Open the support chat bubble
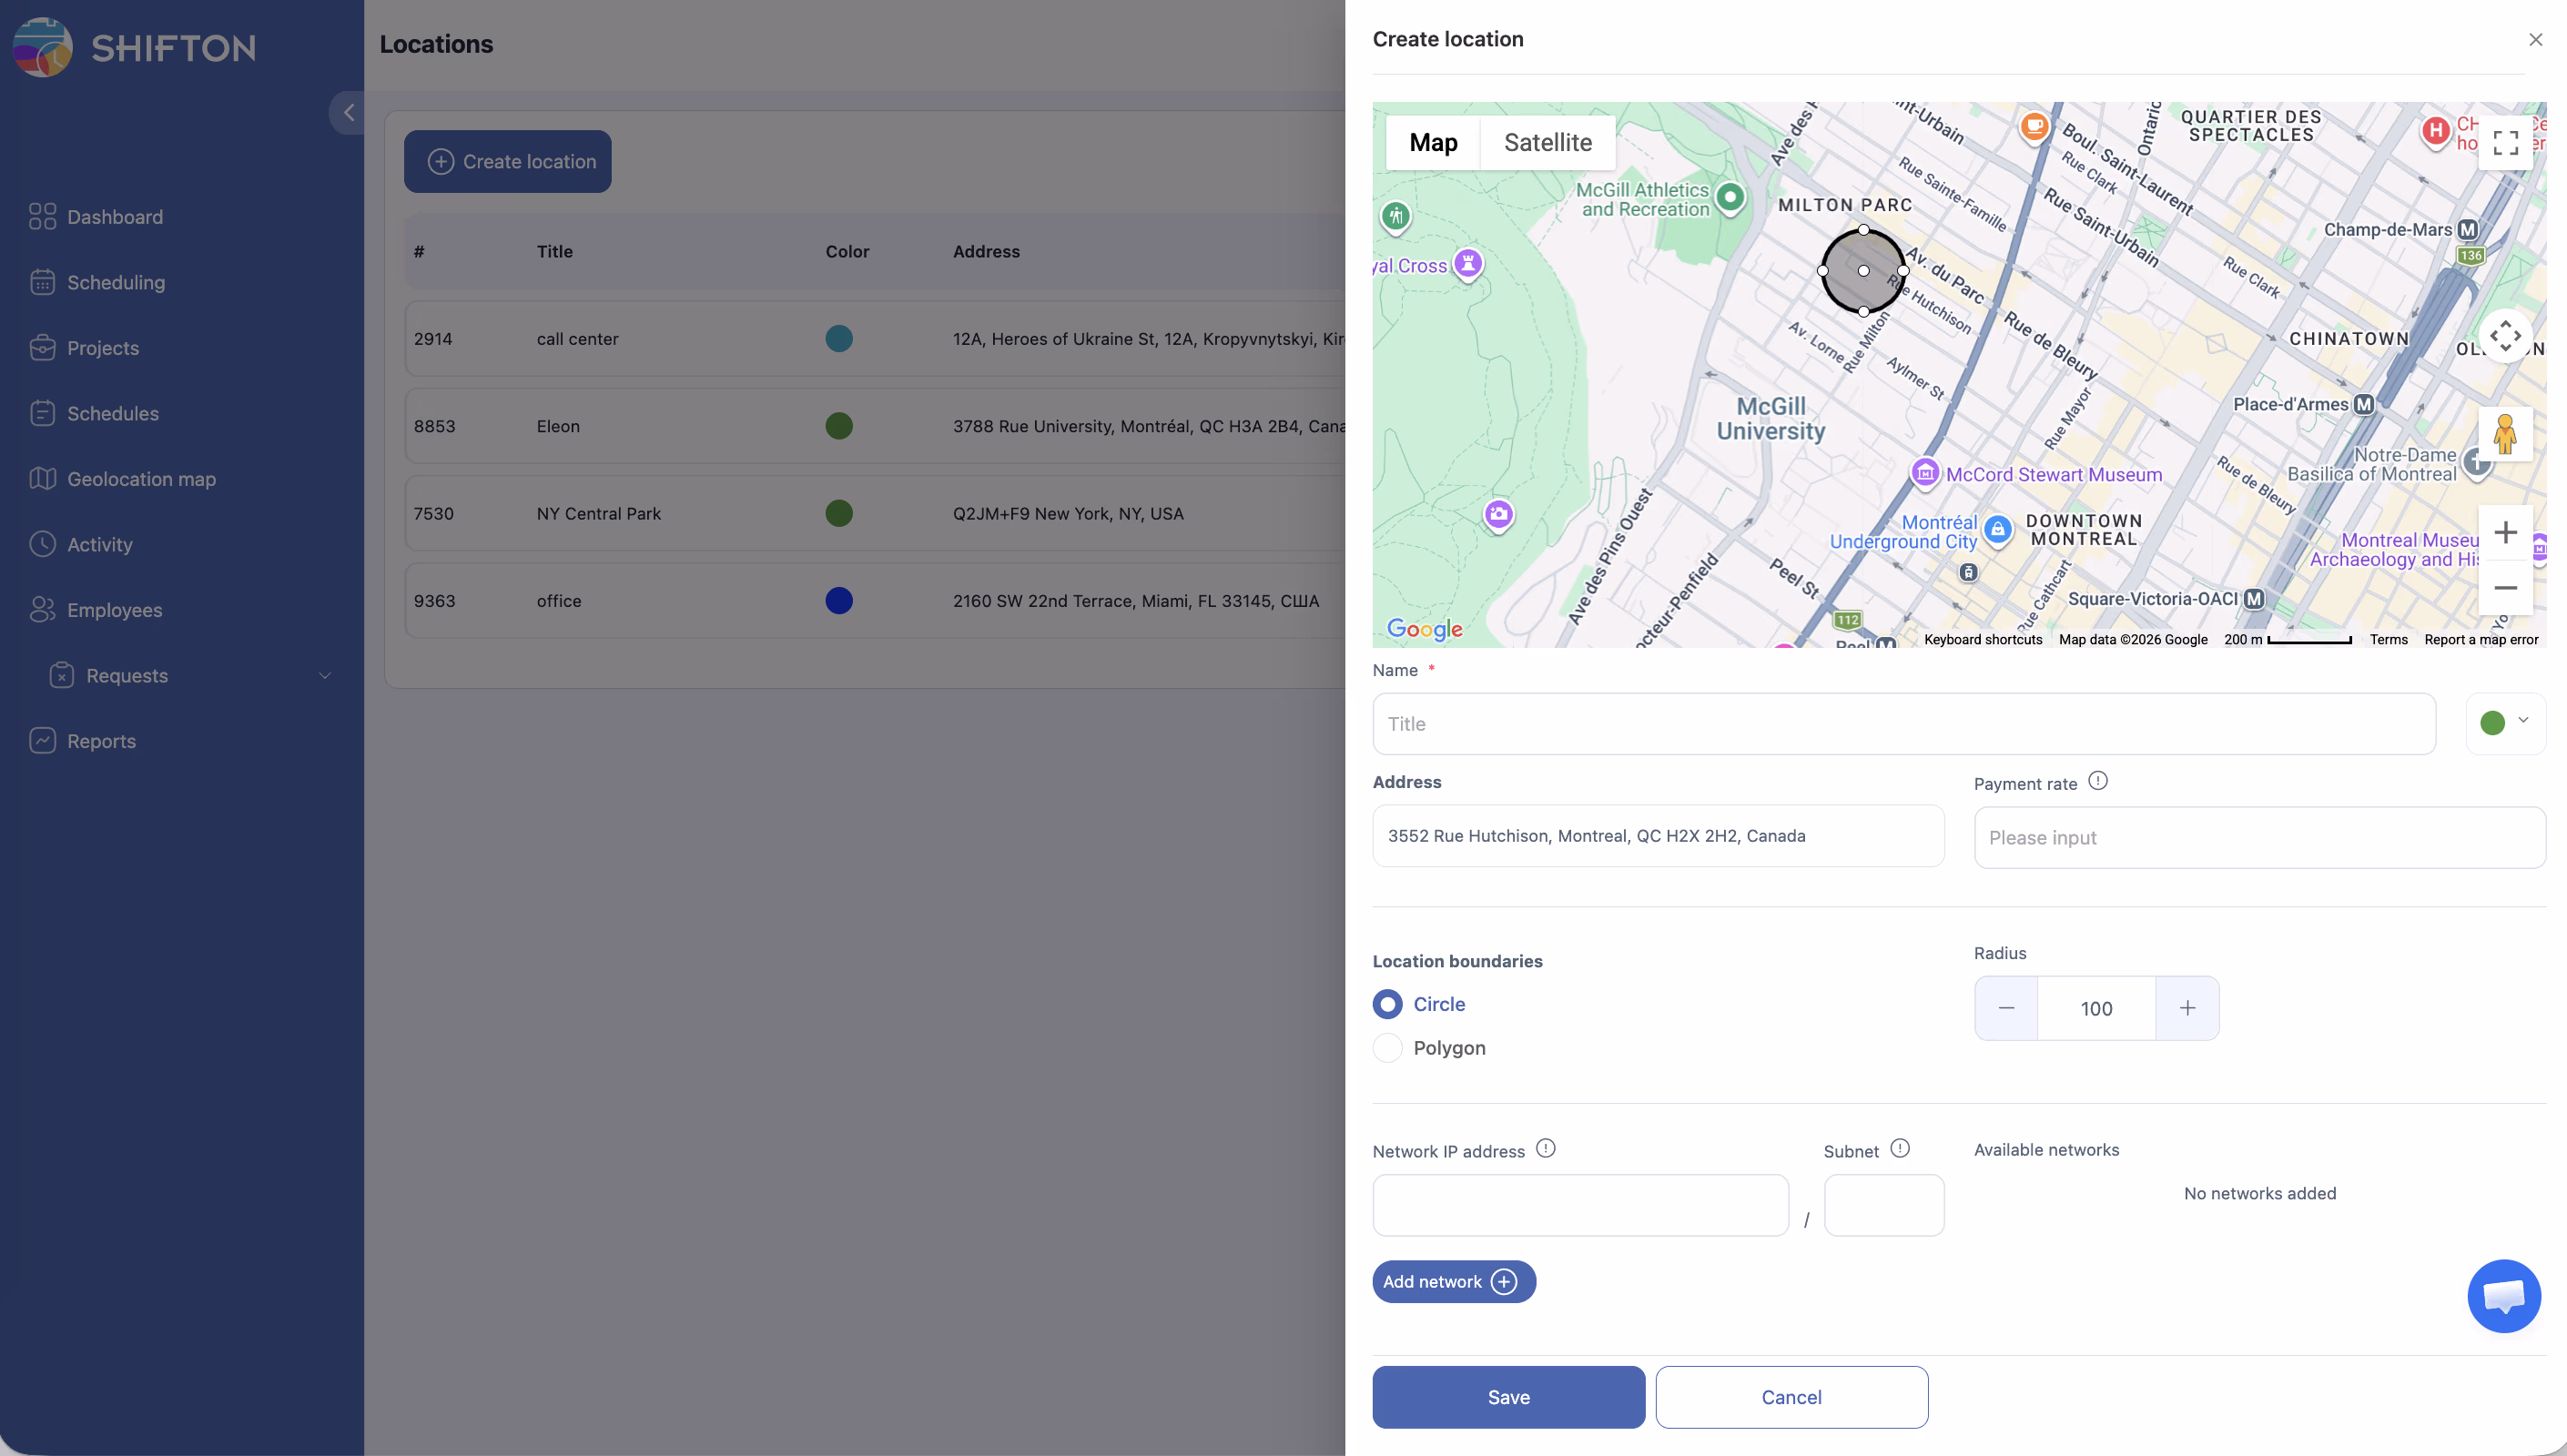 pyautogui.click(x=2503, y=1296)
